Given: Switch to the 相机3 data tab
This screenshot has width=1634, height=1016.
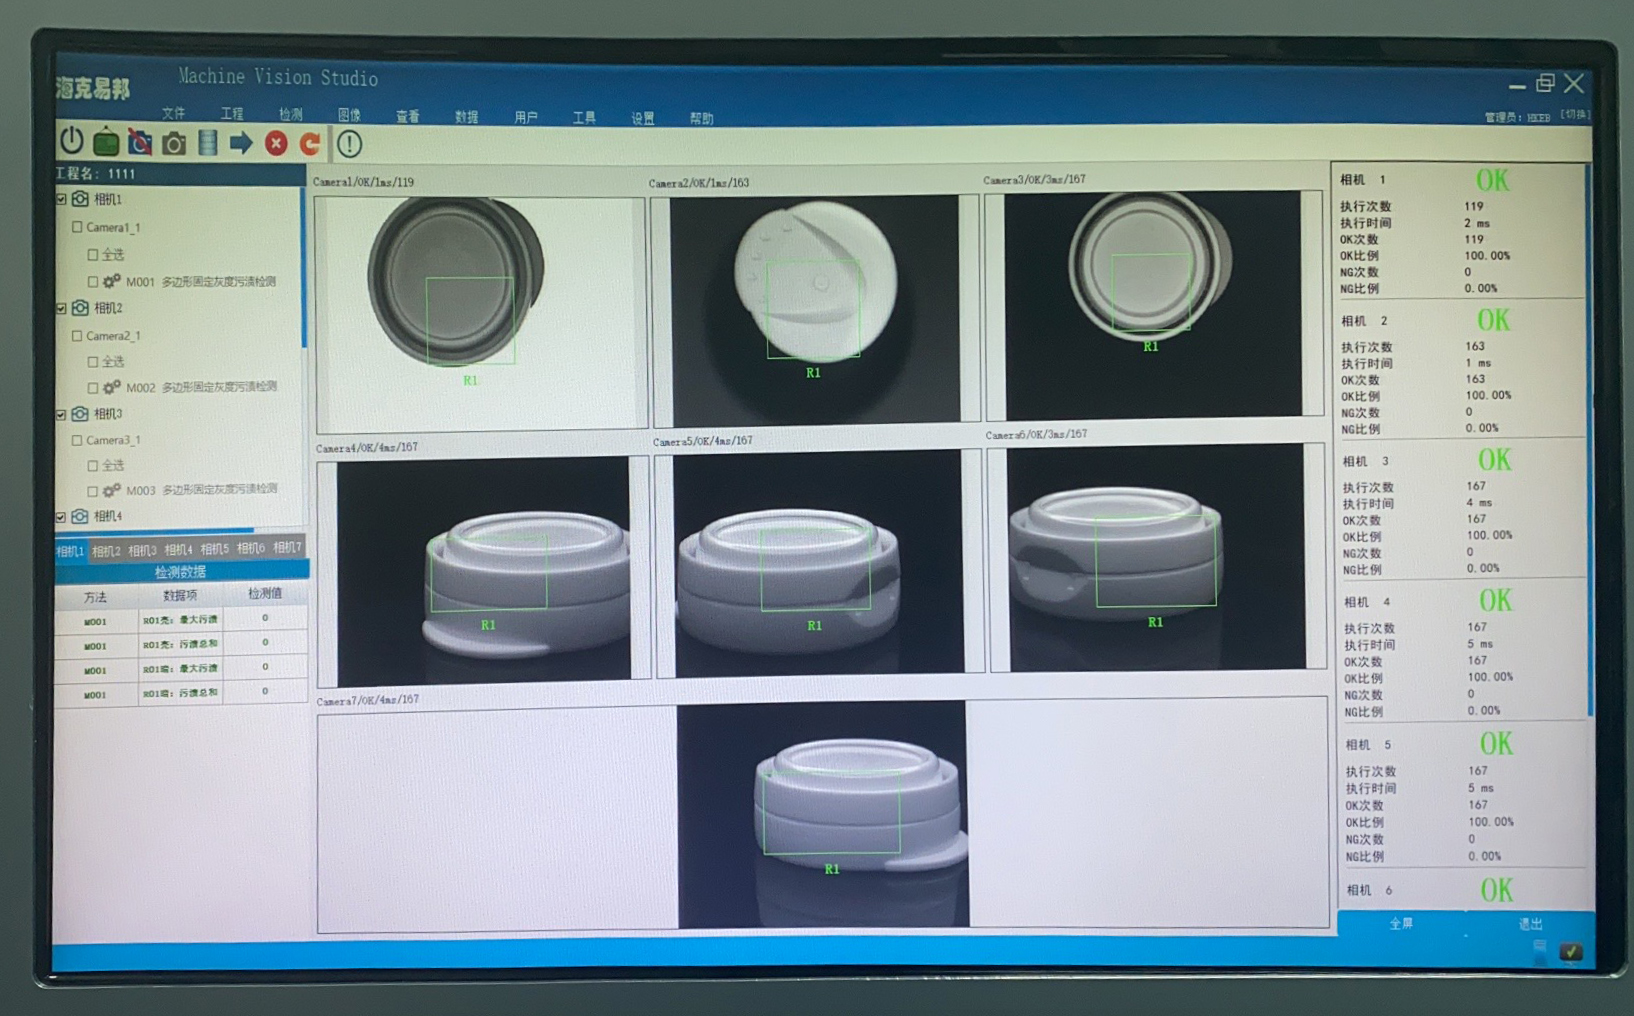Looking at the screenshot, I should tap(142, 550).
